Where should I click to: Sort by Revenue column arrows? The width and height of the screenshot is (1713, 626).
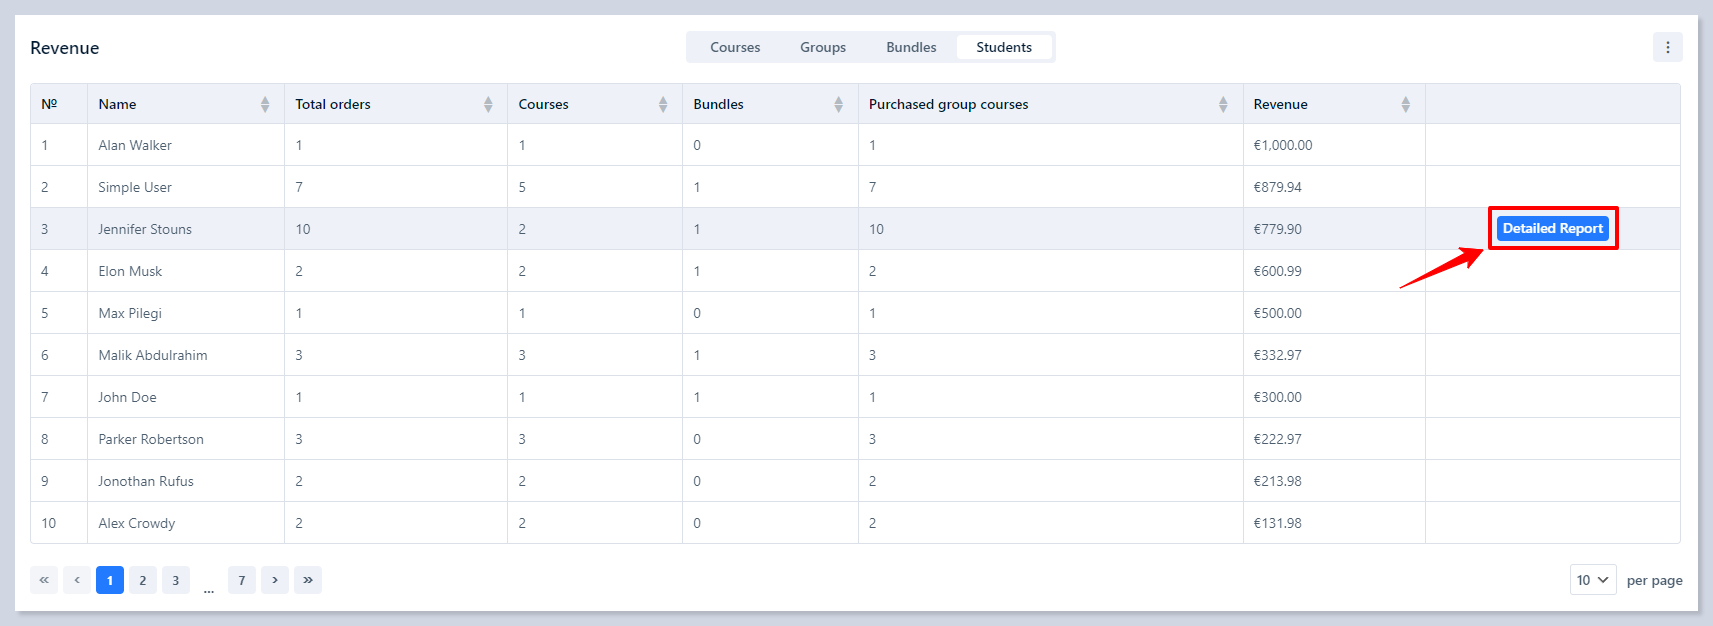coord(1405,104)
